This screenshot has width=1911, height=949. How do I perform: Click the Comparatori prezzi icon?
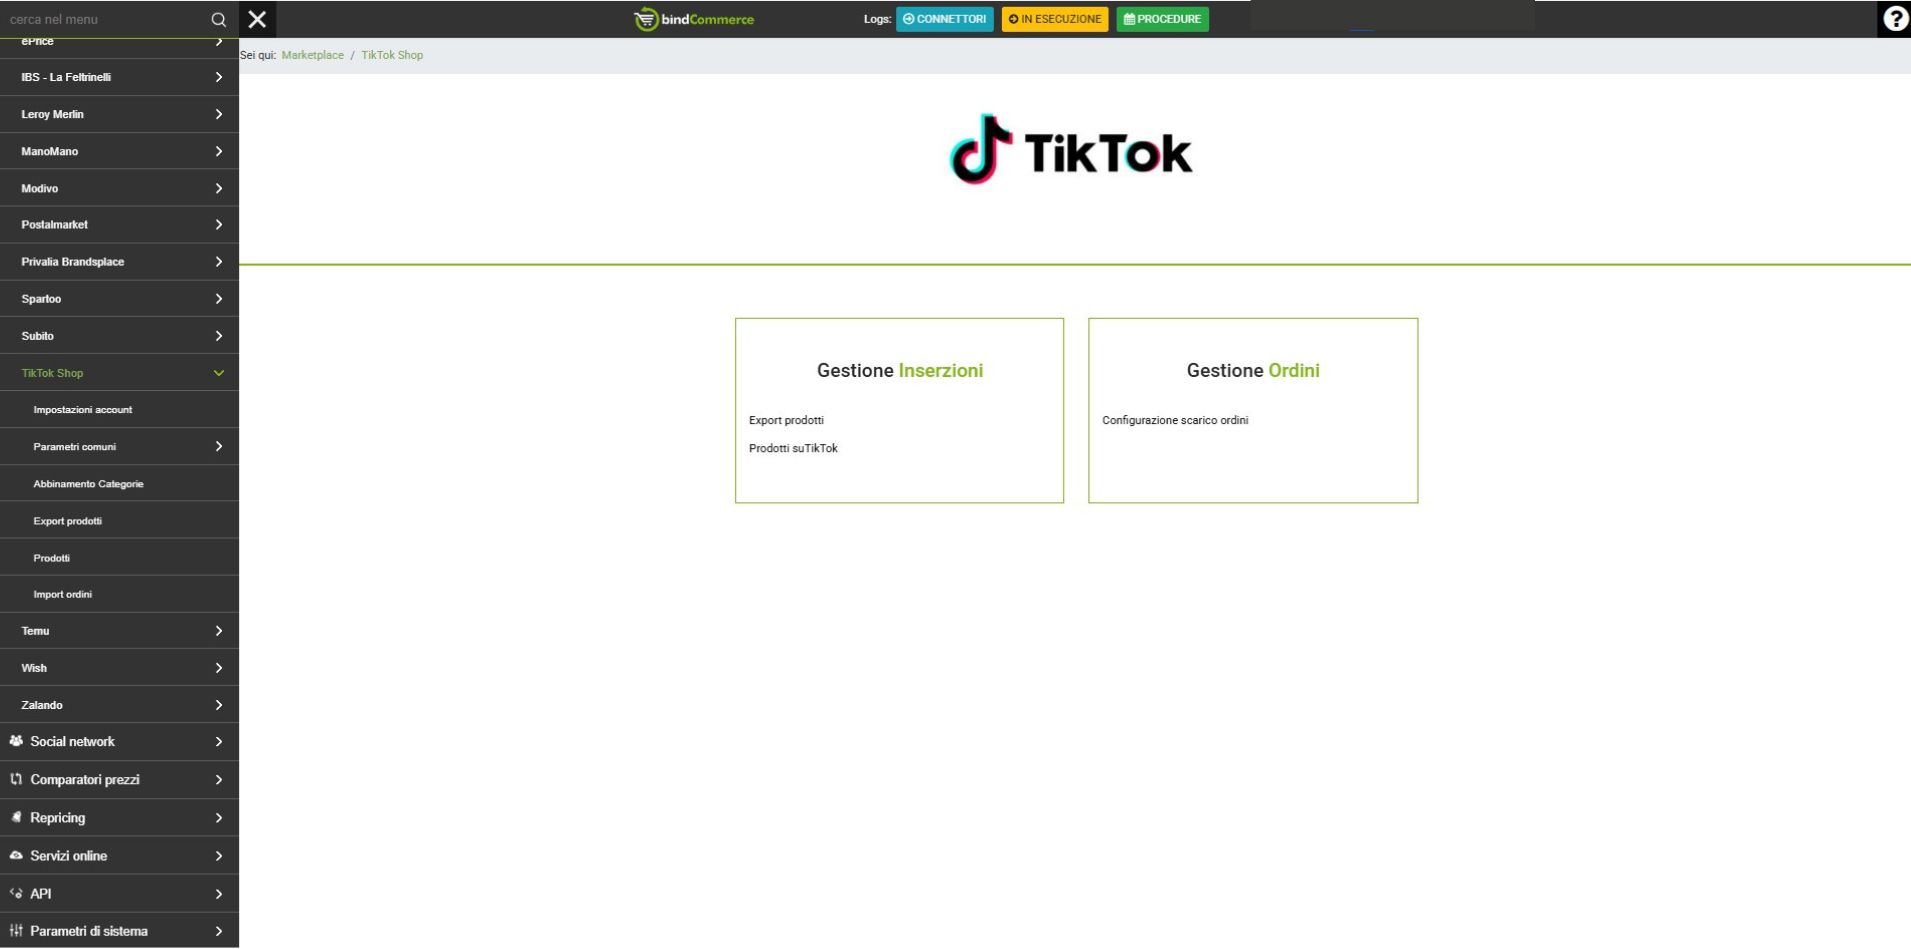[x=16, y=779]
